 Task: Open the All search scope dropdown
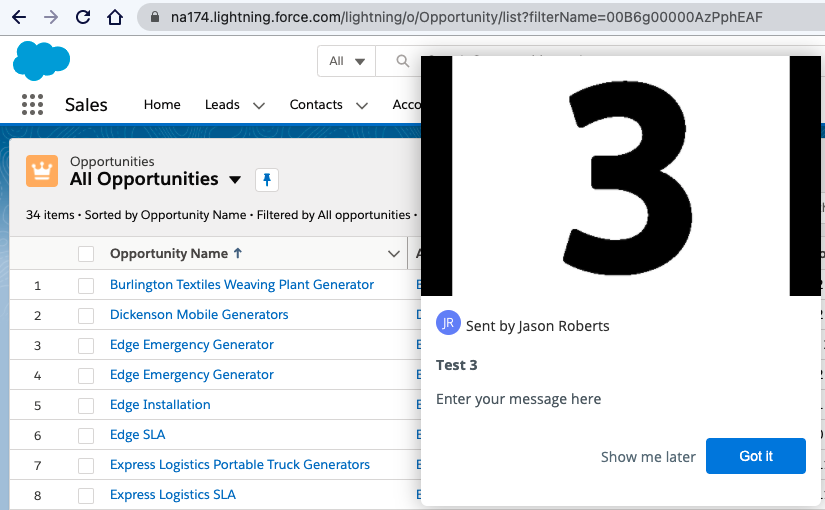click(347, 61)
